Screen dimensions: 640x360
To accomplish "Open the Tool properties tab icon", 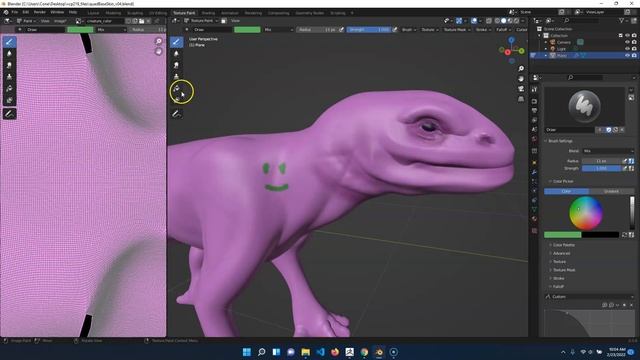I will (534, 90).
